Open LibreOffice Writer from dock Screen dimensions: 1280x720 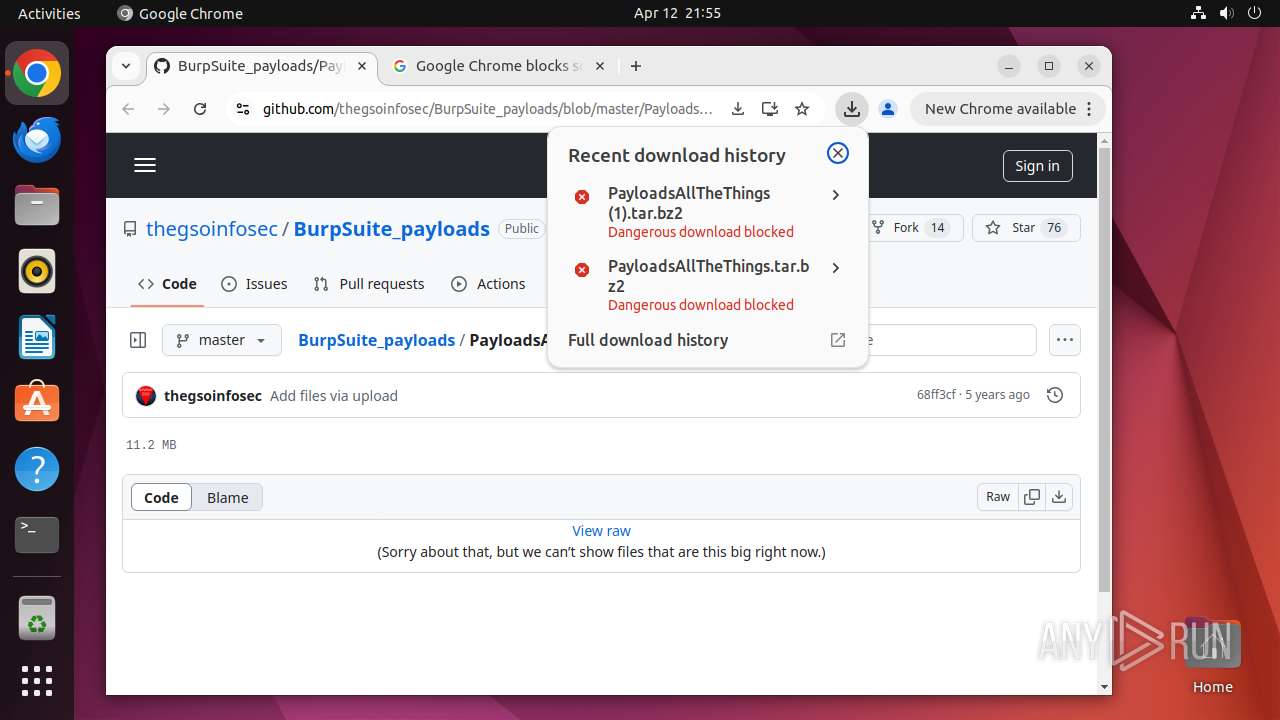(37, 337)
